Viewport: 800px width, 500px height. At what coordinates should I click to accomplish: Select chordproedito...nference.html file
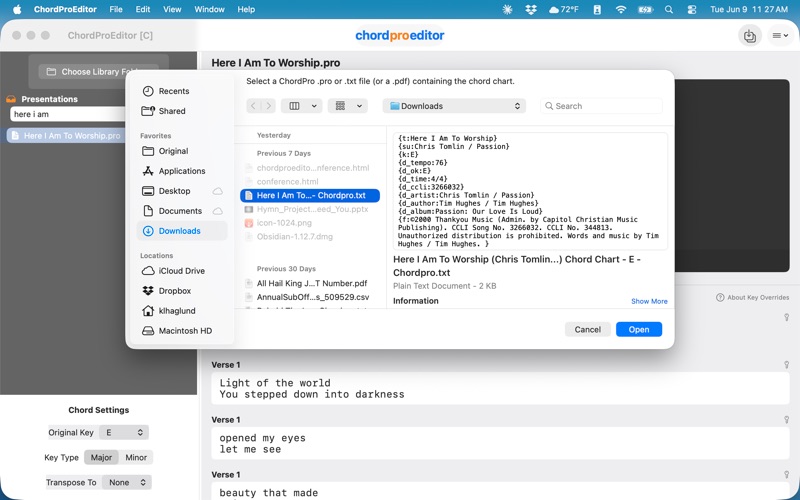(x=310, y=168)
